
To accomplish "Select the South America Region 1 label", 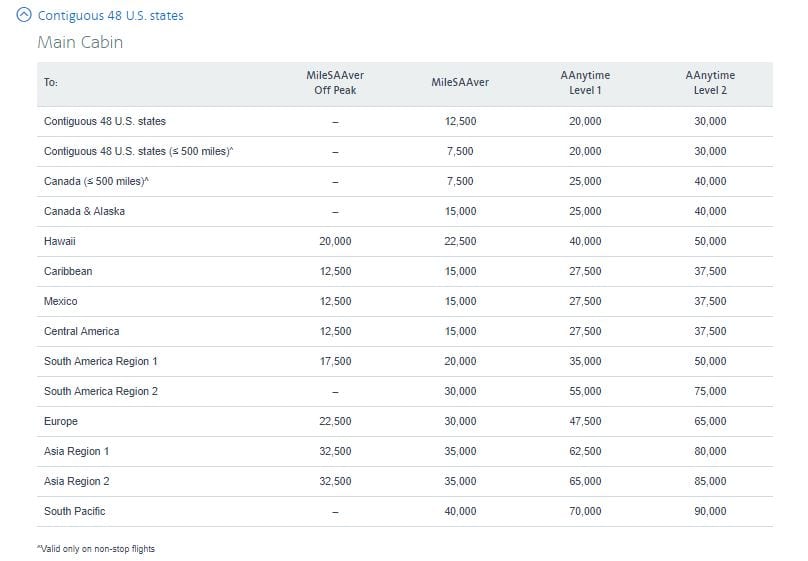I will (100, 361).
